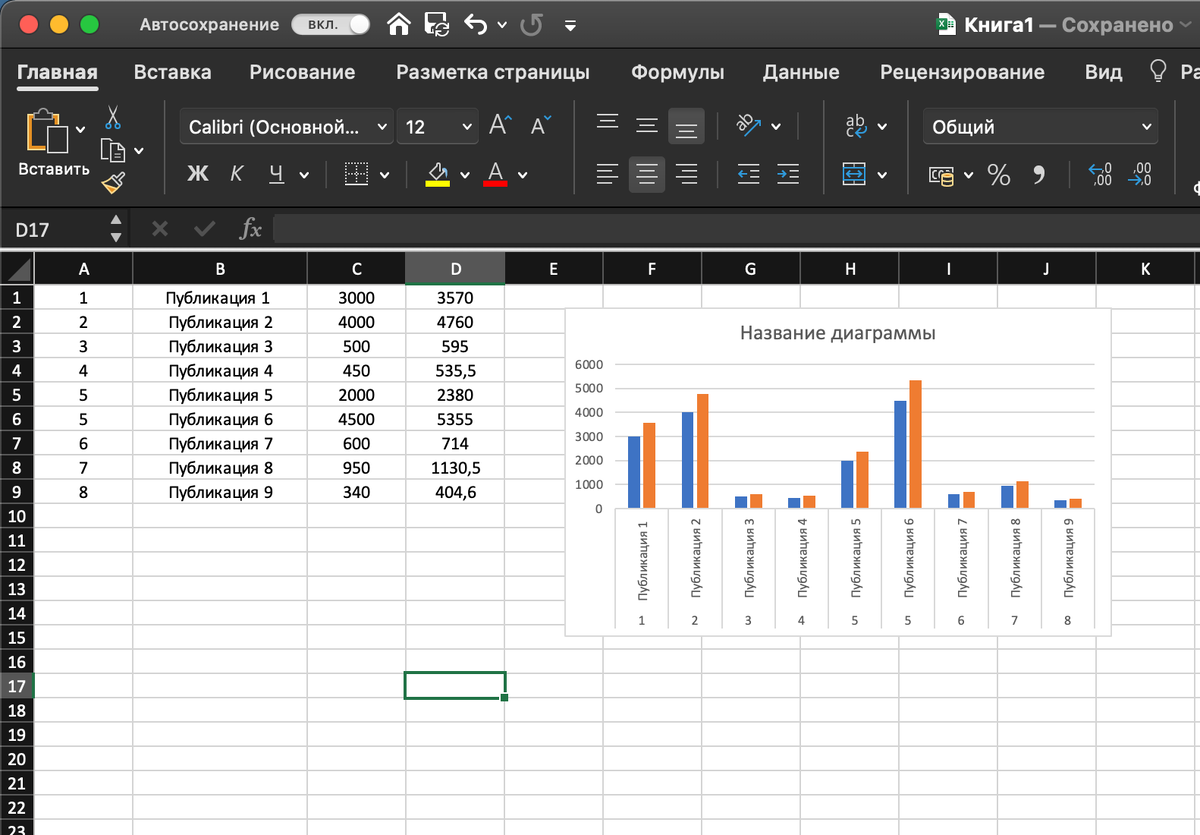Select column D header
This screenshot has width=1200, height=835.
[455, 268]
